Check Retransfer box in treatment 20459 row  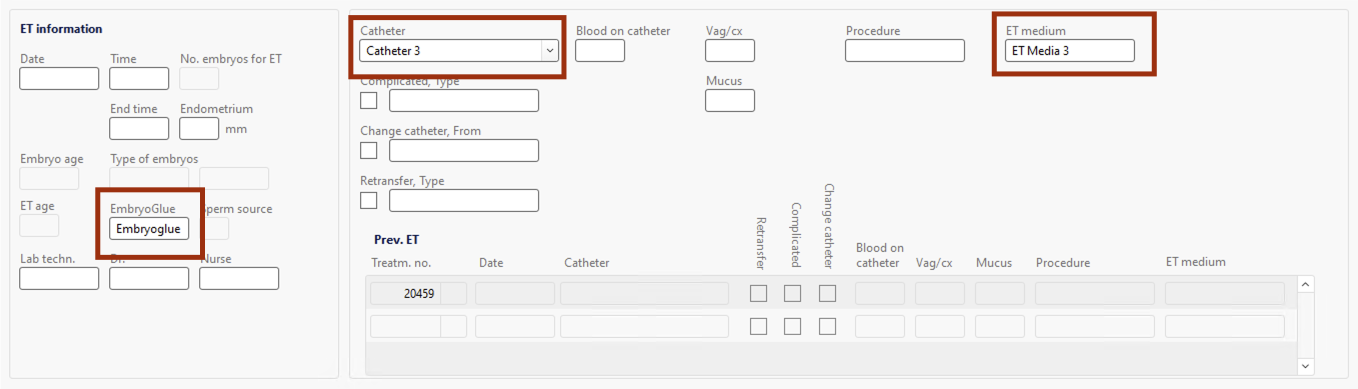coord(759,294)
